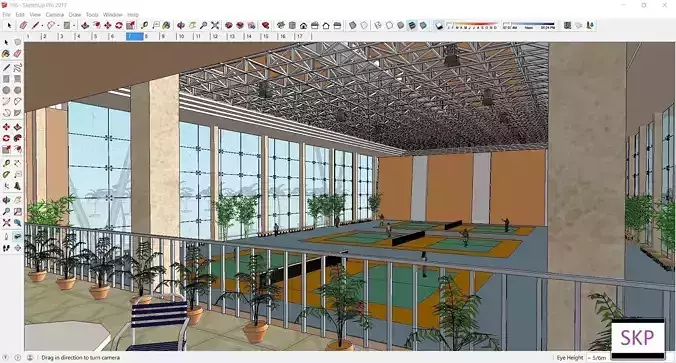Activate the Zoom Window tool
Image resolution: width=676 pixels, height=363 pixels.
tap(17, 212)
